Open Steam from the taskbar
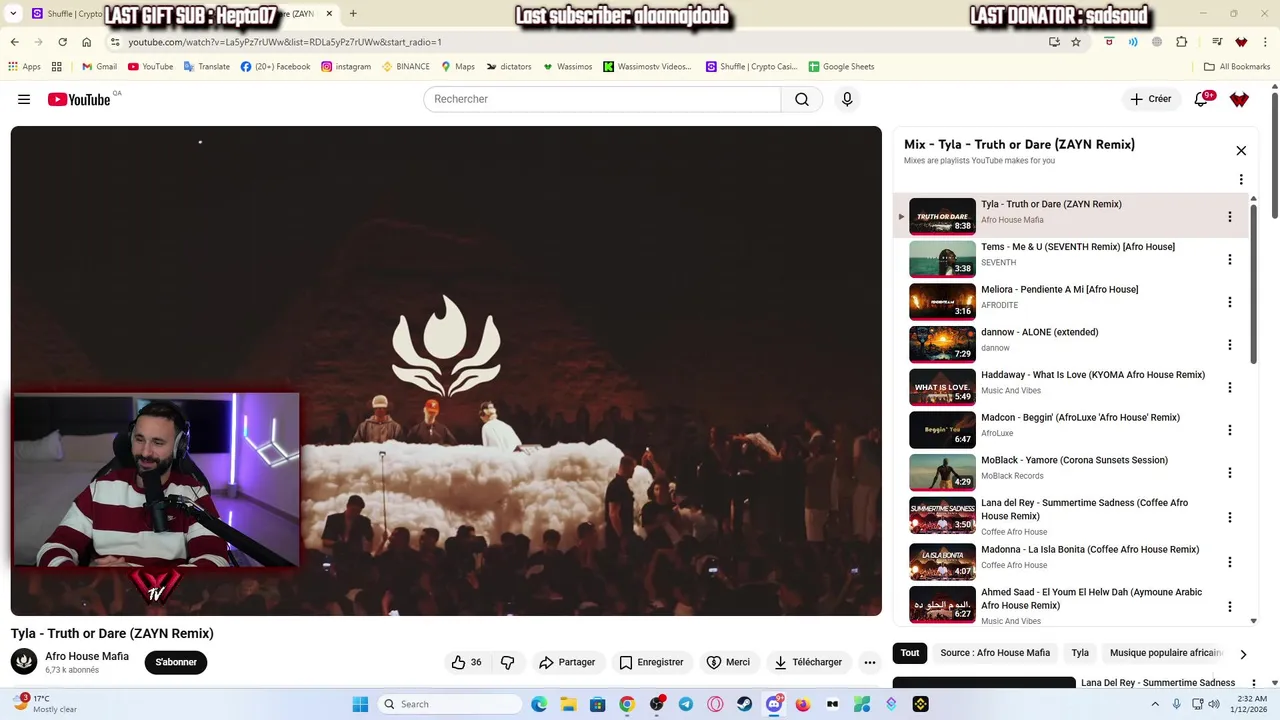Image resolution: width=1280 pixels, height=720 pixels. click(x=745, y=704)
